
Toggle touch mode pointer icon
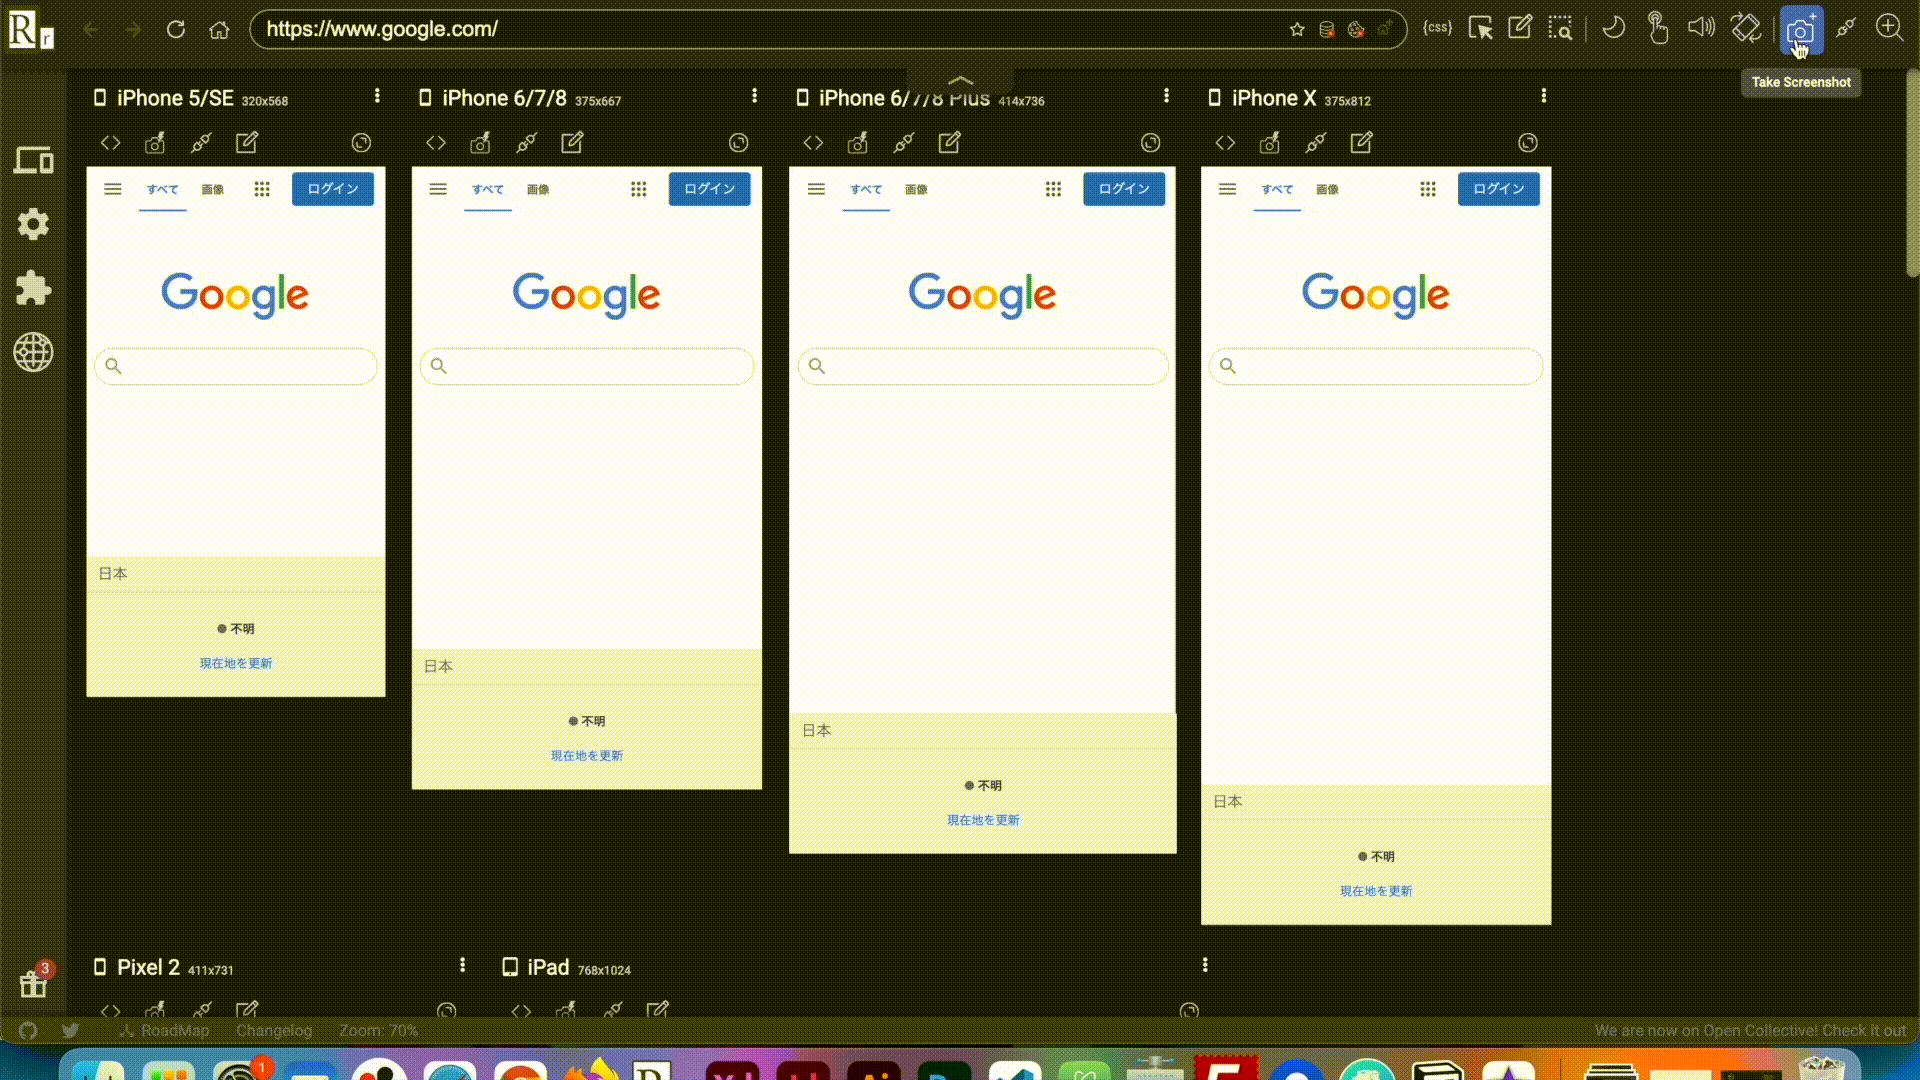pyautogui.click(x=1657, y=28)
